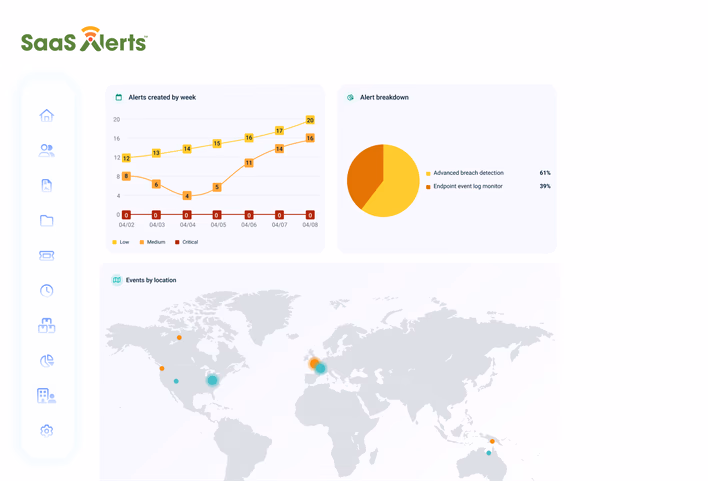Toggle the Medium series legend item

(x=153, y=242)
